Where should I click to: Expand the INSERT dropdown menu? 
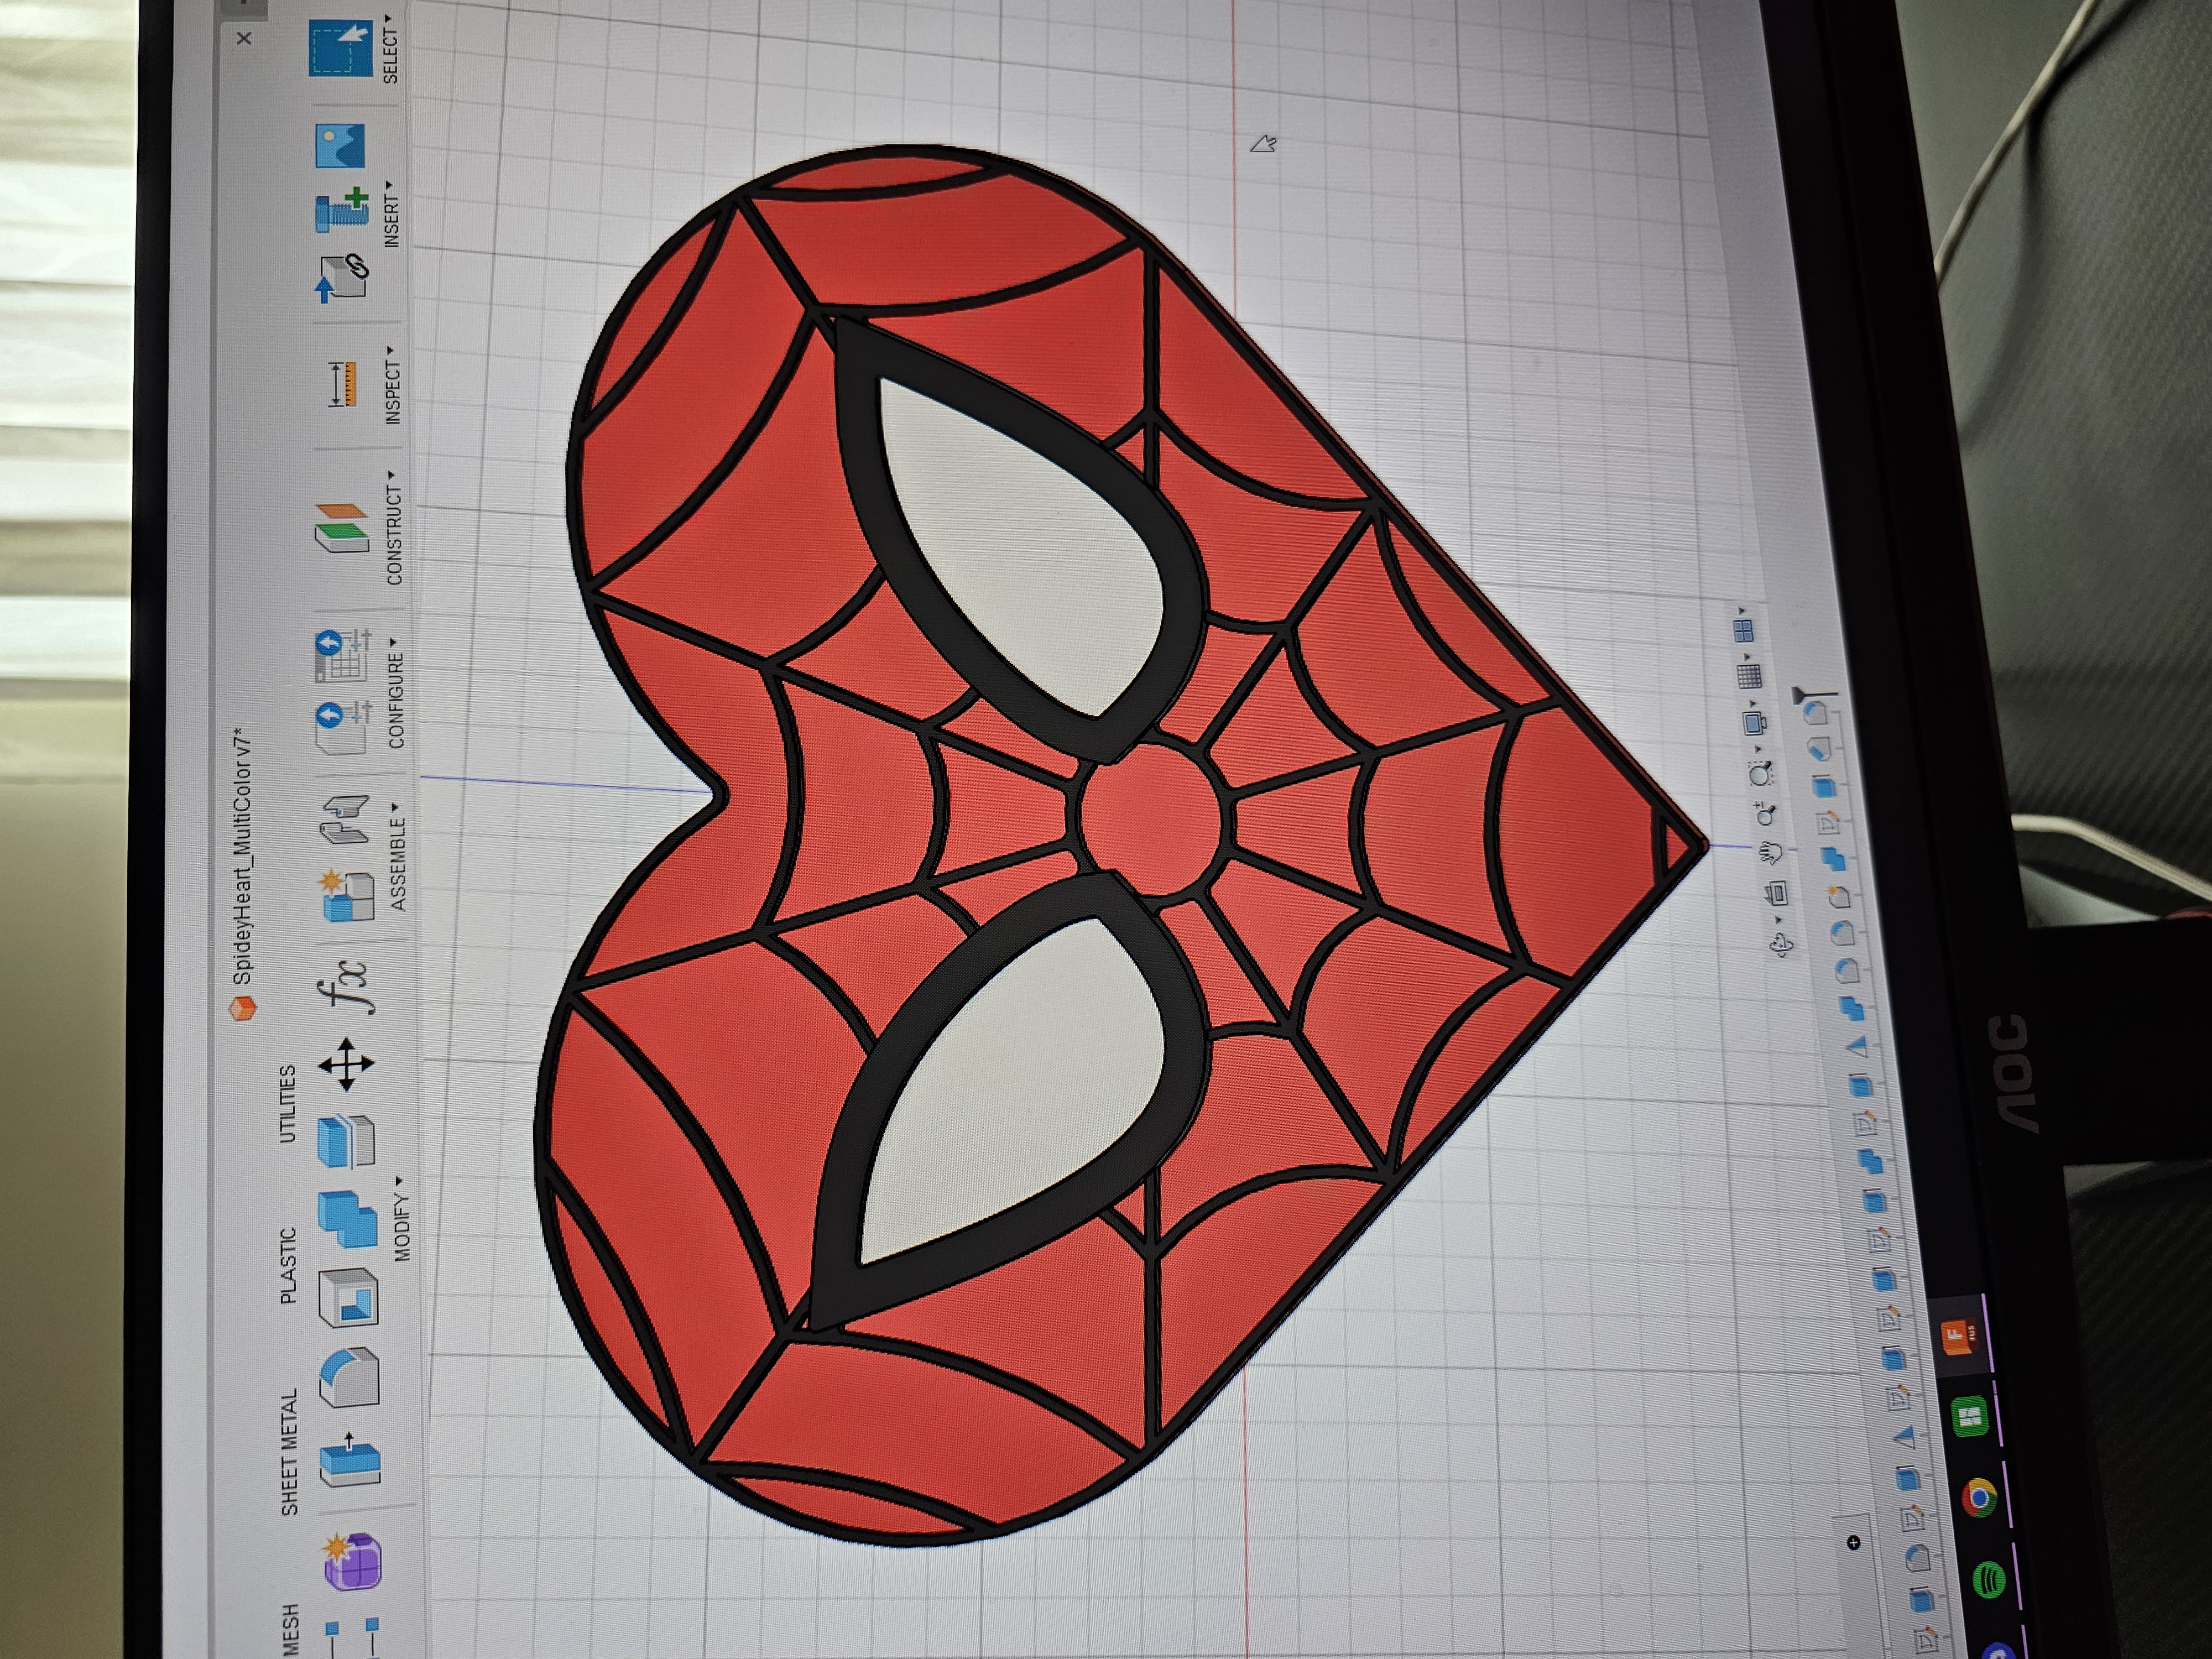click(x=392, y=214)
